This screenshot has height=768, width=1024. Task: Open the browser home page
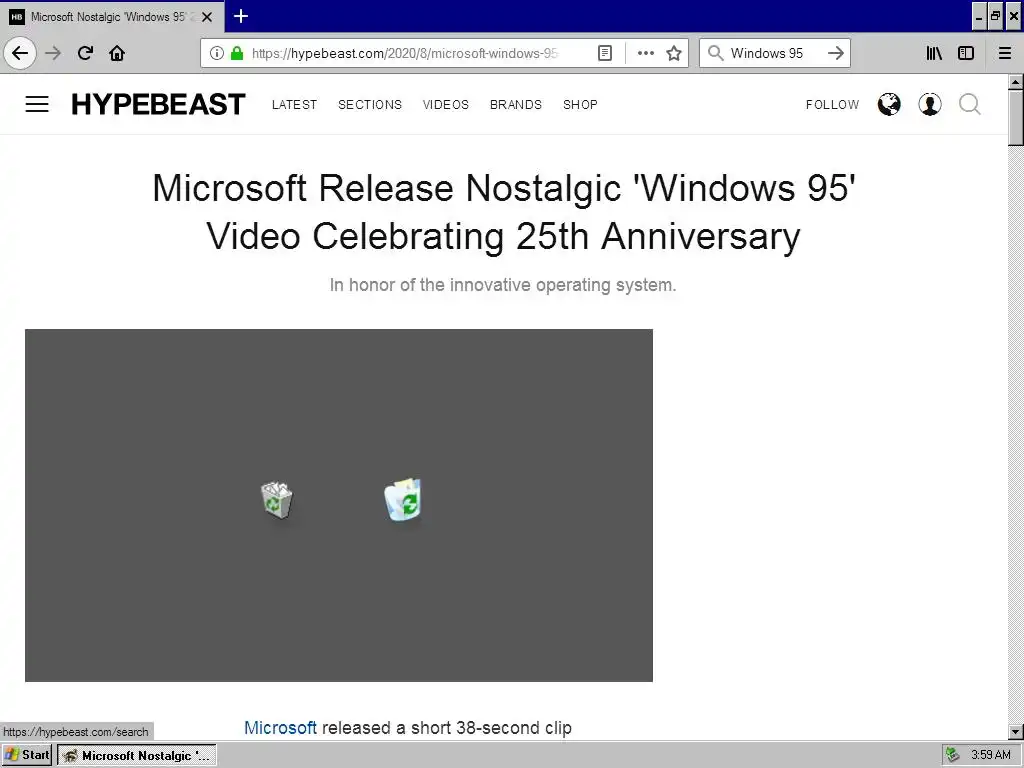point(117,53)
